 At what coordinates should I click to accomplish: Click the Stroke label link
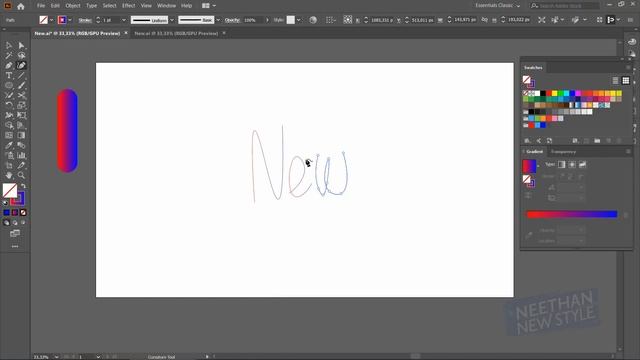tap(85, 20)
